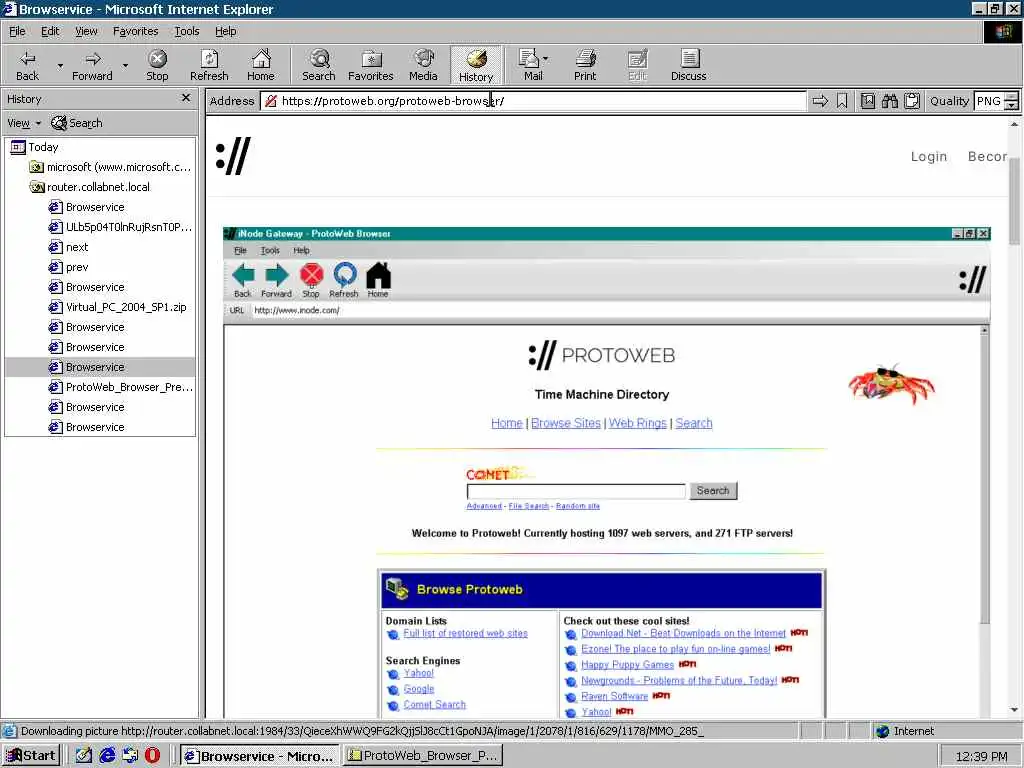This screenshot has height=768, width=1024.
Task: Decrease Quality with the spinner down arrow
Action: point(1012,105)
